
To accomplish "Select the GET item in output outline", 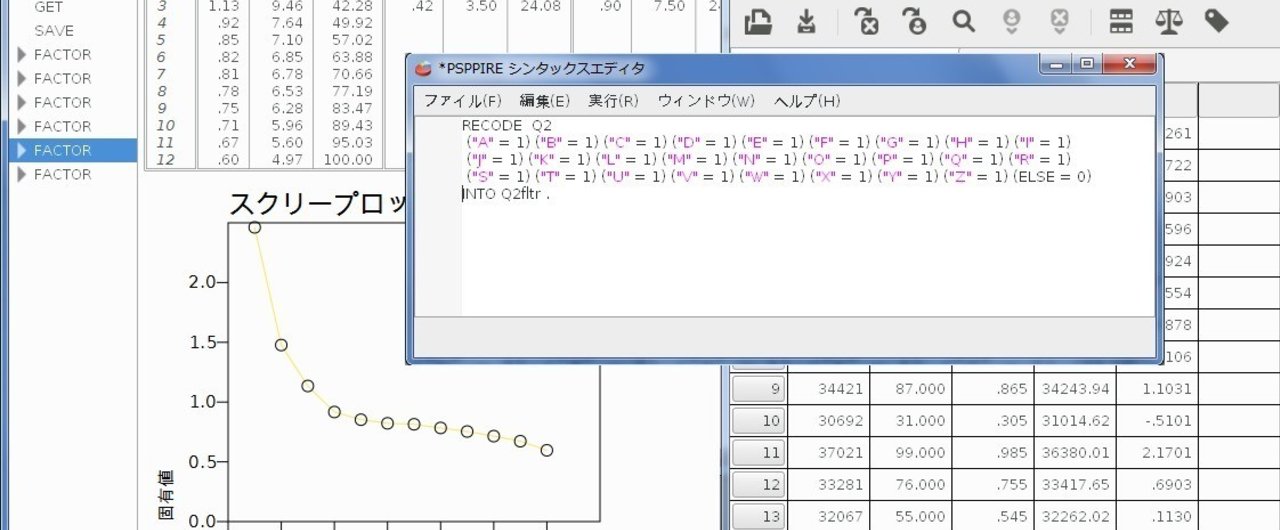I will pyautogui.click(x=48, y=7).
